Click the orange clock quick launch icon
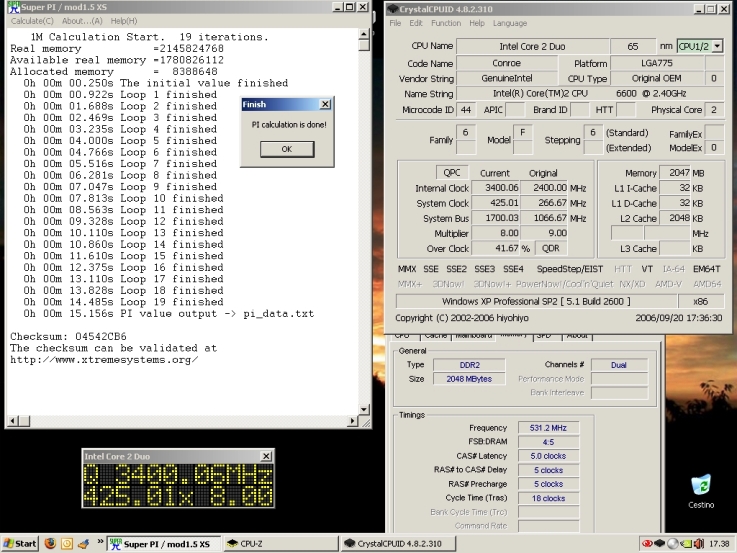 pos(67,544)
